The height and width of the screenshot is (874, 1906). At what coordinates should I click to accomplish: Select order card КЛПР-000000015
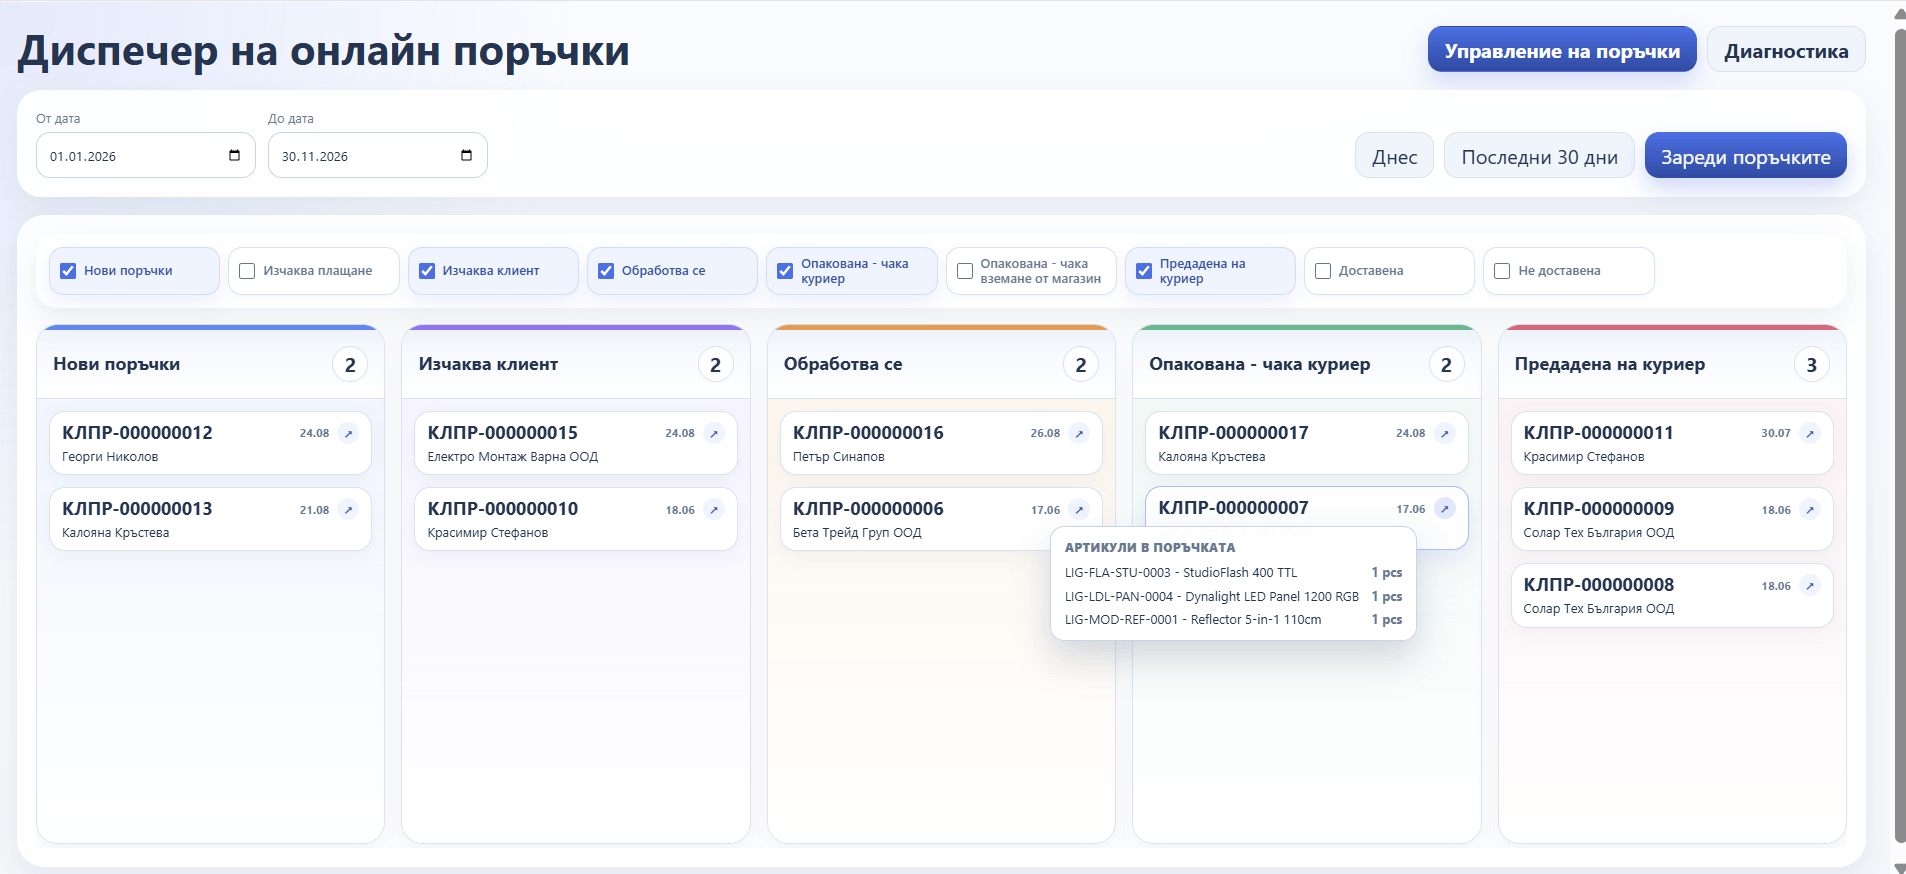click(x=576, y=443)
